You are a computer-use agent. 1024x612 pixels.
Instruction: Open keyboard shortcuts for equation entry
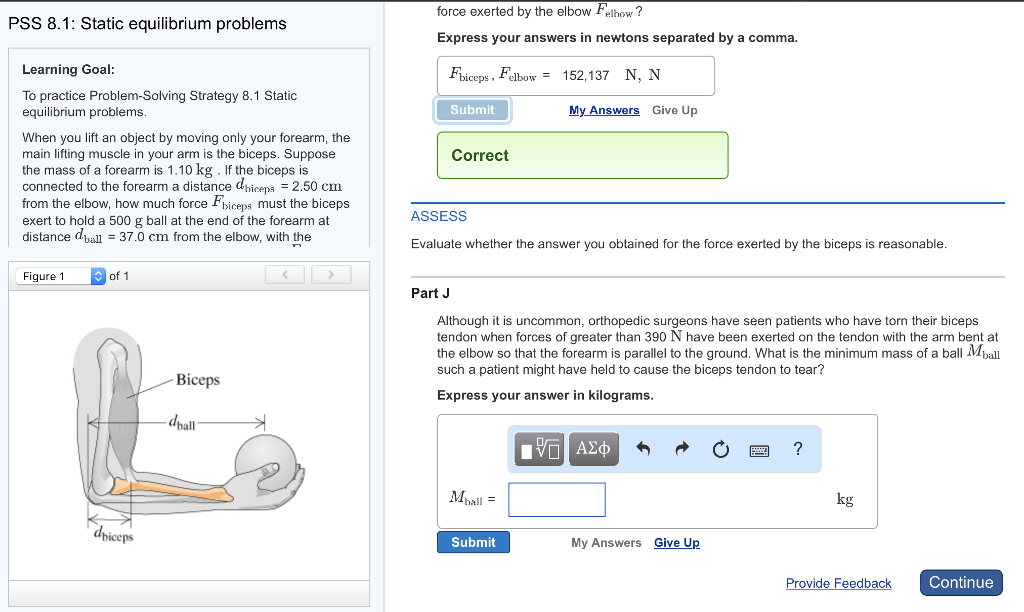pos(759,449)
